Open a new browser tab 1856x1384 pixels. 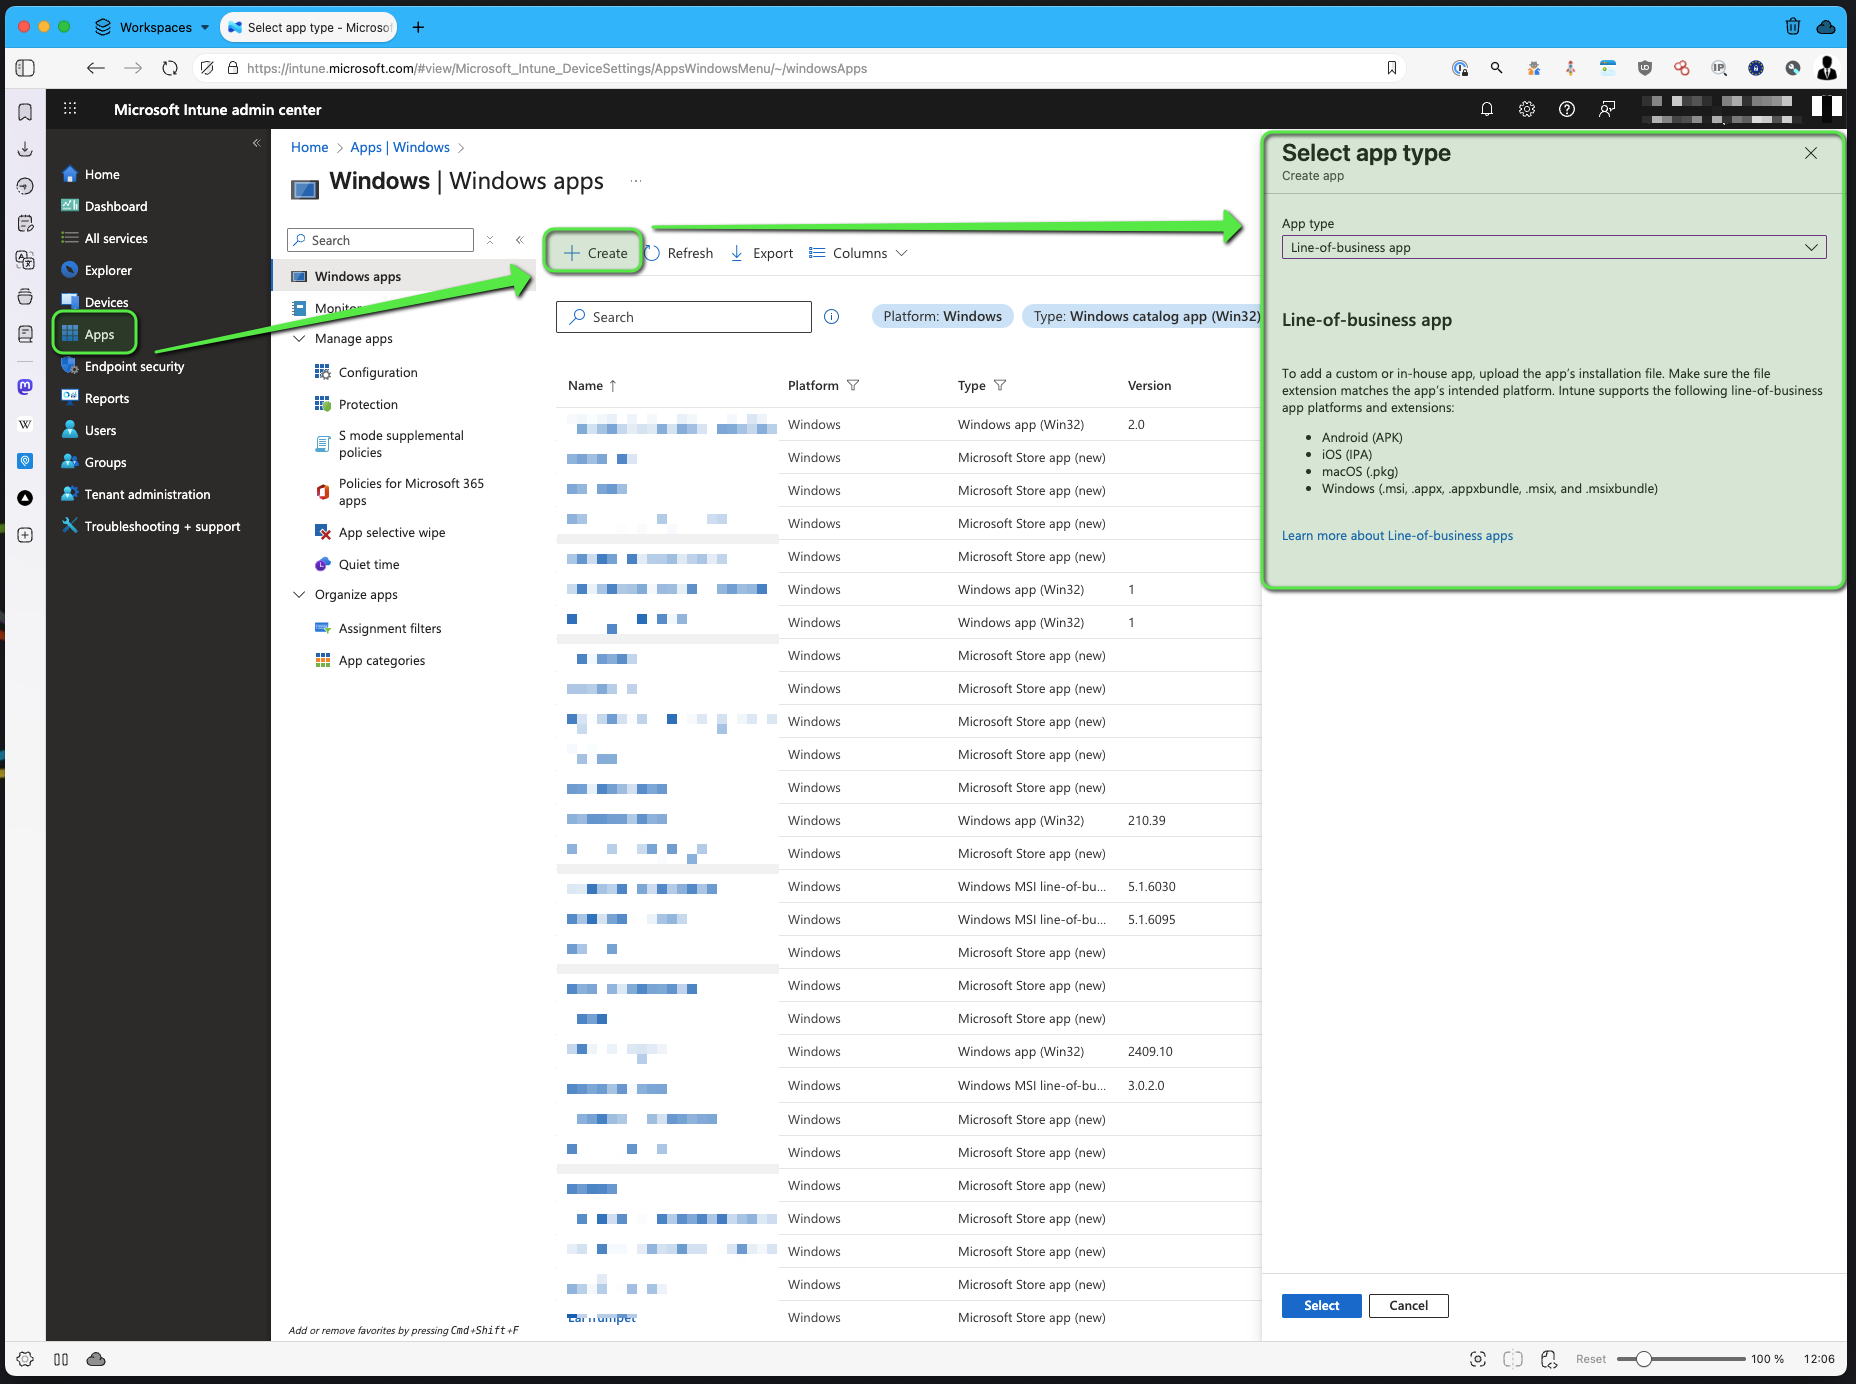coord(418,27)
